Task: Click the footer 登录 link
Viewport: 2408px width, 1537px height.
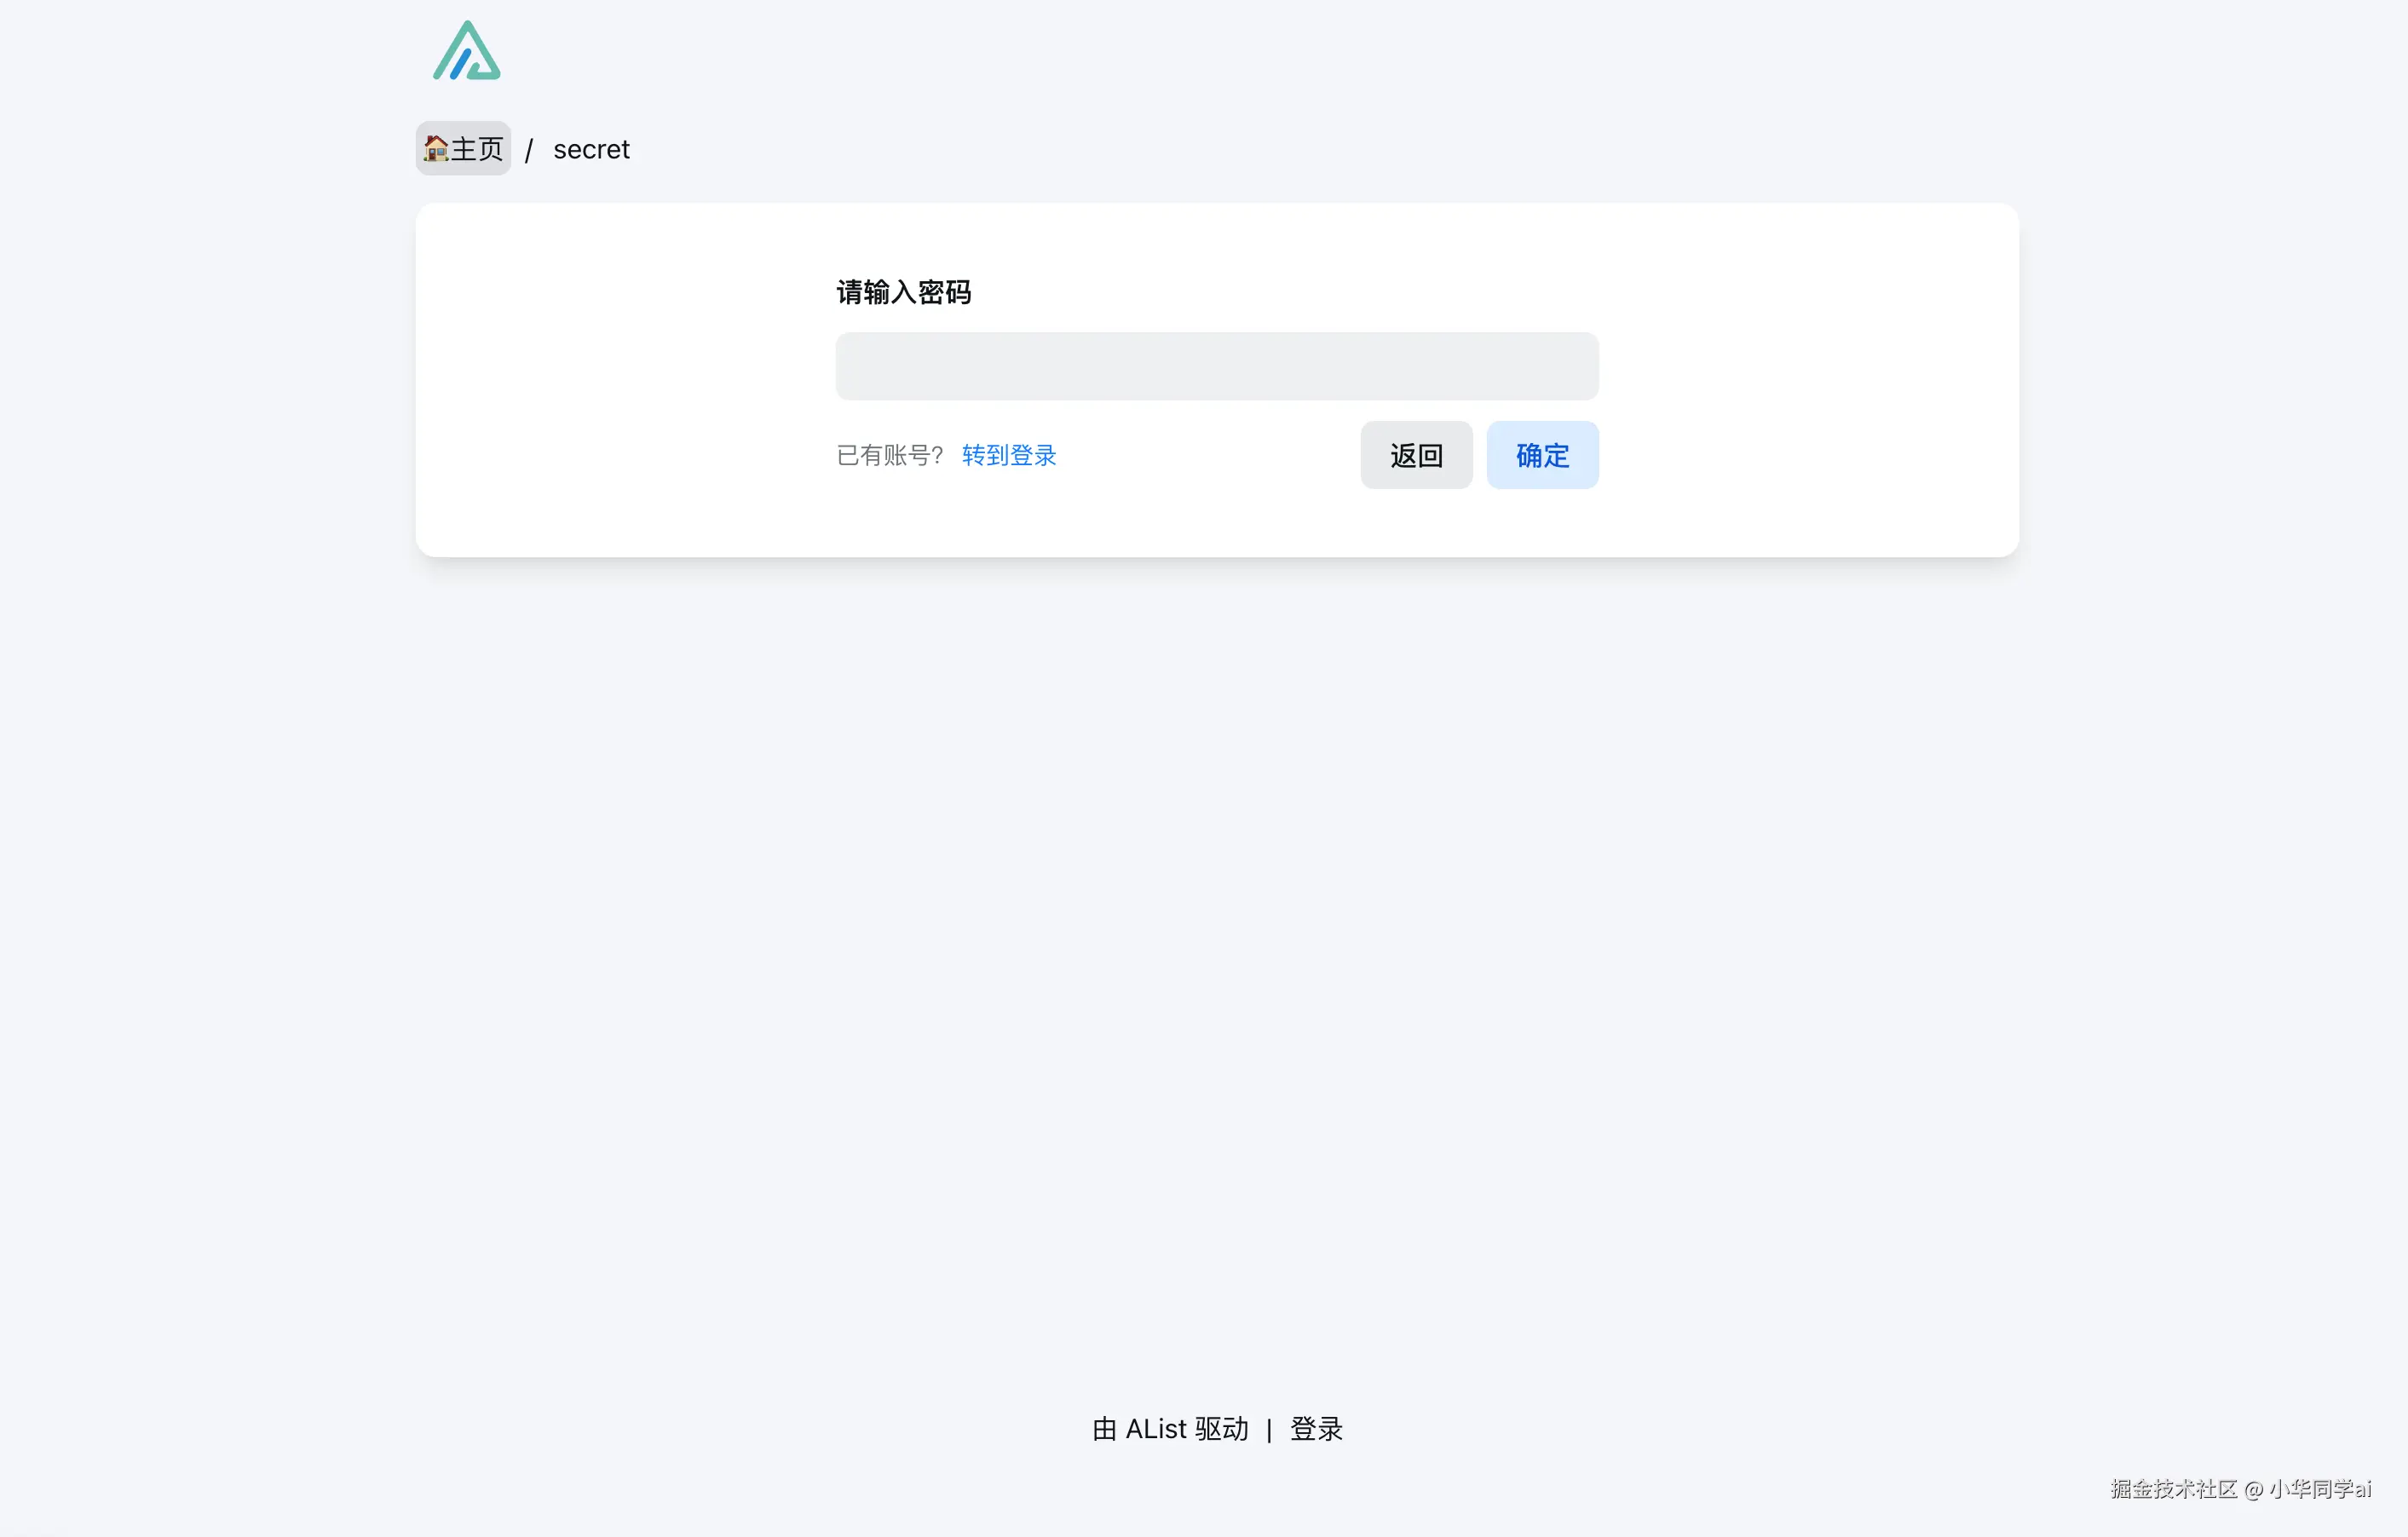Action: (1315, 1429)
